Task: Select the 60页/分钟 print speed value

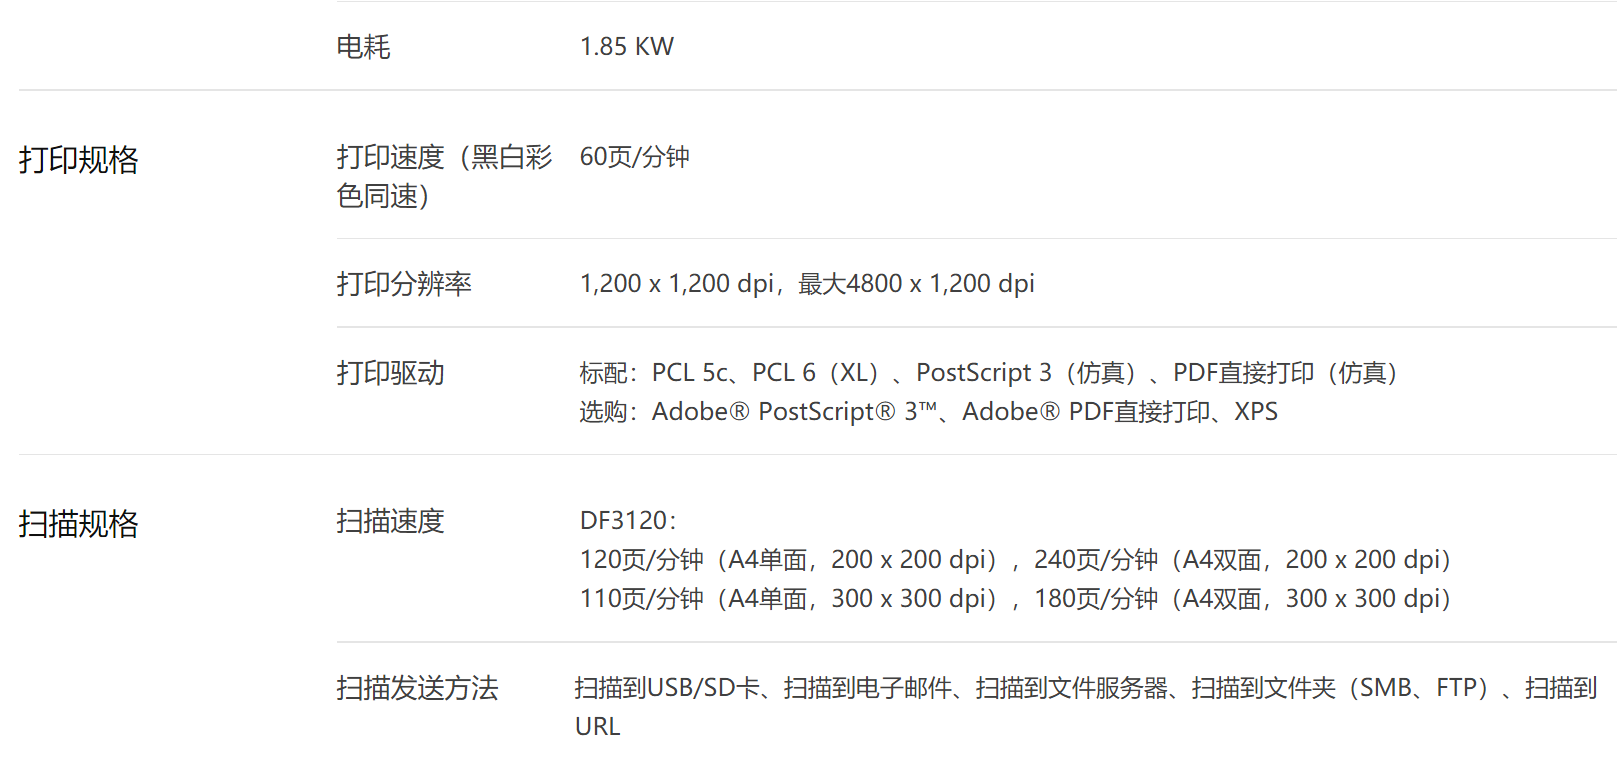Action: [x=634, y=157]
